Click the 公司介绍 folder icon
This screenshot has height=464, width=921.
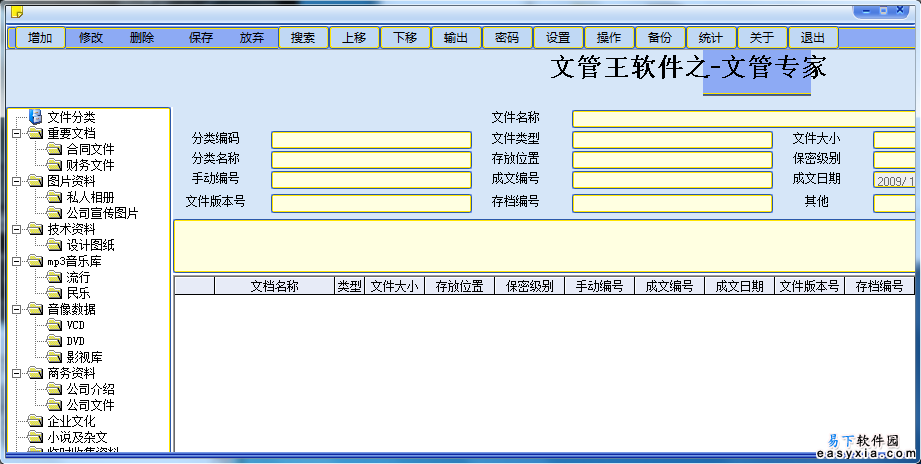[x=54, y=389]
